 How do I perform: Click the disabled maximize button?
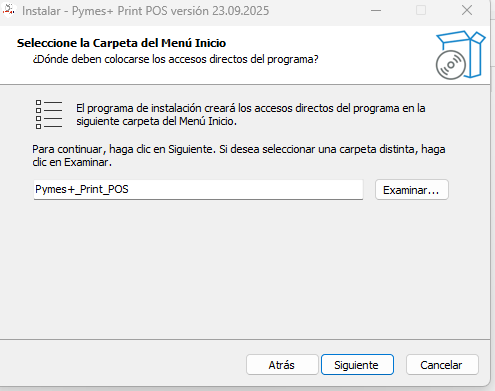coord(421,11)
